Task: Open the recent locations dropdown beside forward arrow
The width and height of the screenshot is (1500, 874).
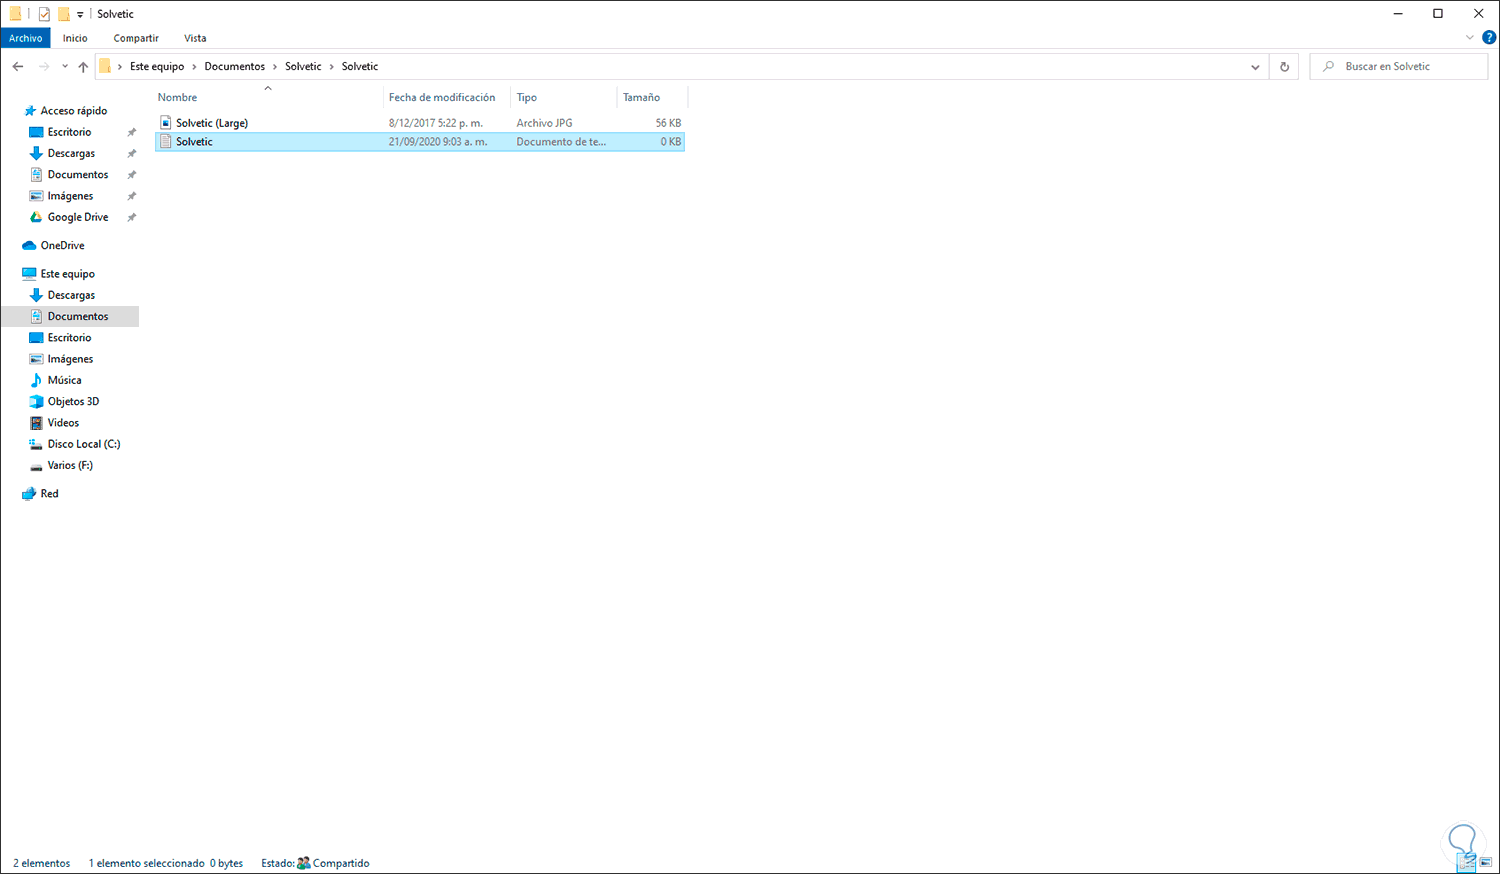Action: 65,67
